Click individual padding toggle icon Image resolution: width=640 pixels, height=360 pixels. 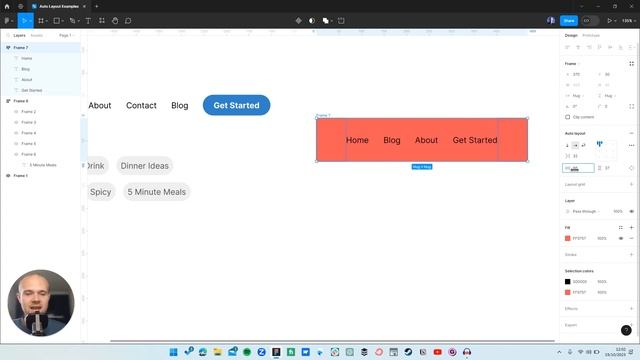631,168
